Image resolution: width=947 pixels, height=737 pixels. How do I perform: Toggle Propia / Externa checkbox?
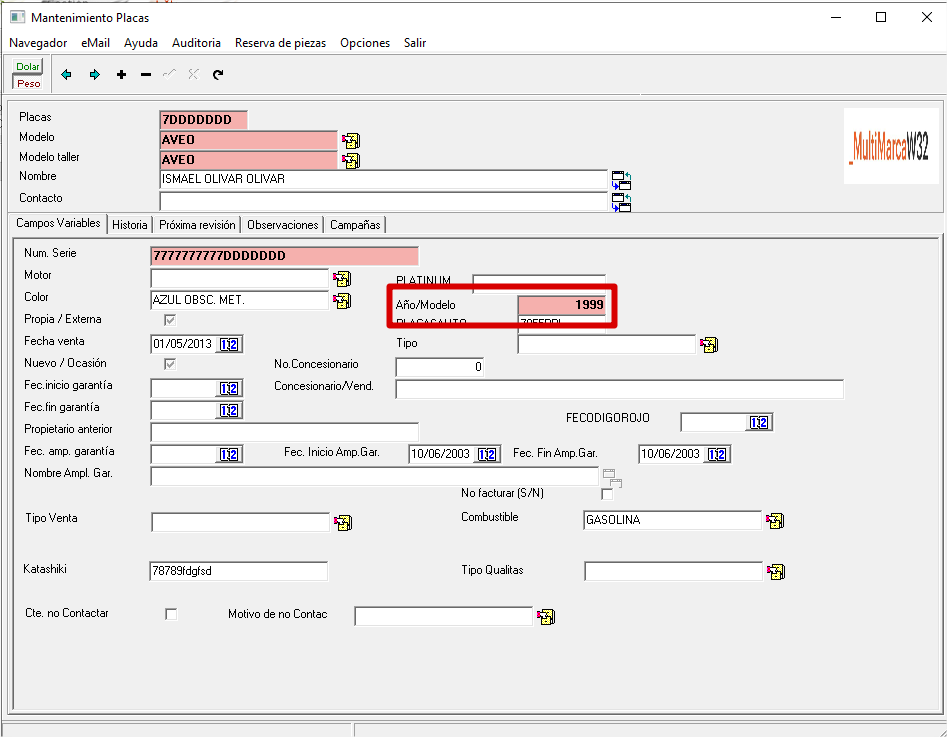point(170,320)
